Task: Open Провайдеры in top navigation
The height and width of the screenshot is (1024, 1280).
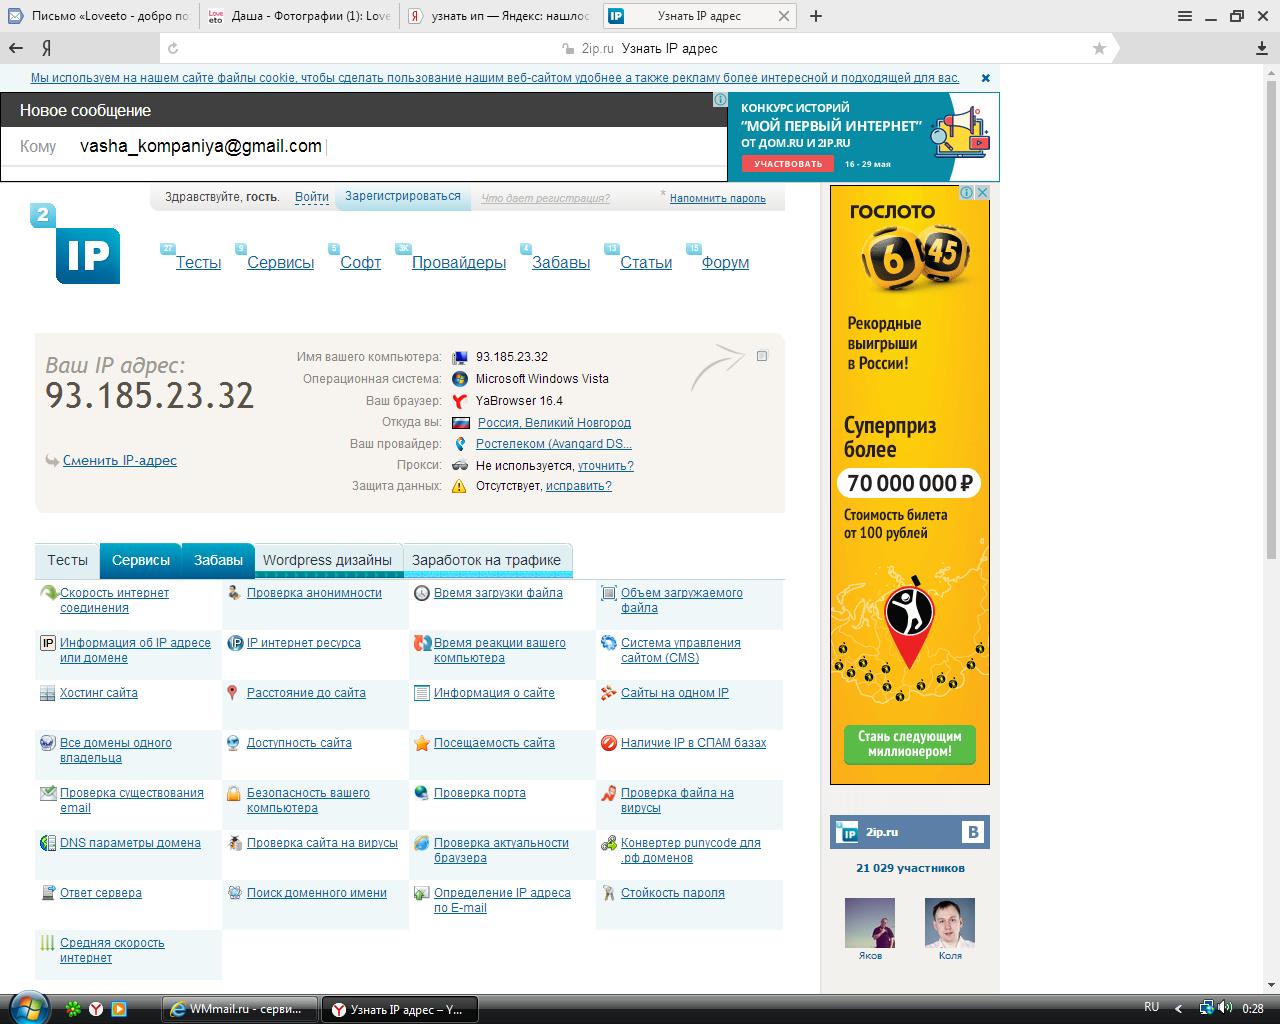Action: (459, 262)
